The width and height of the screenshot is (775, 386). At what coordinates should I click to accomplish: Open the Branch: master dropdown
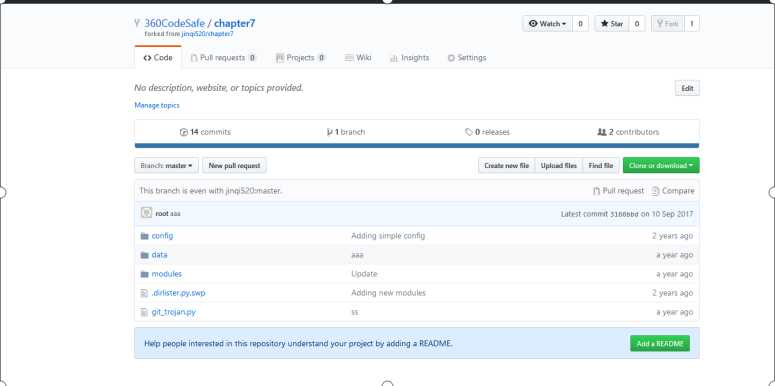point(167,166)
